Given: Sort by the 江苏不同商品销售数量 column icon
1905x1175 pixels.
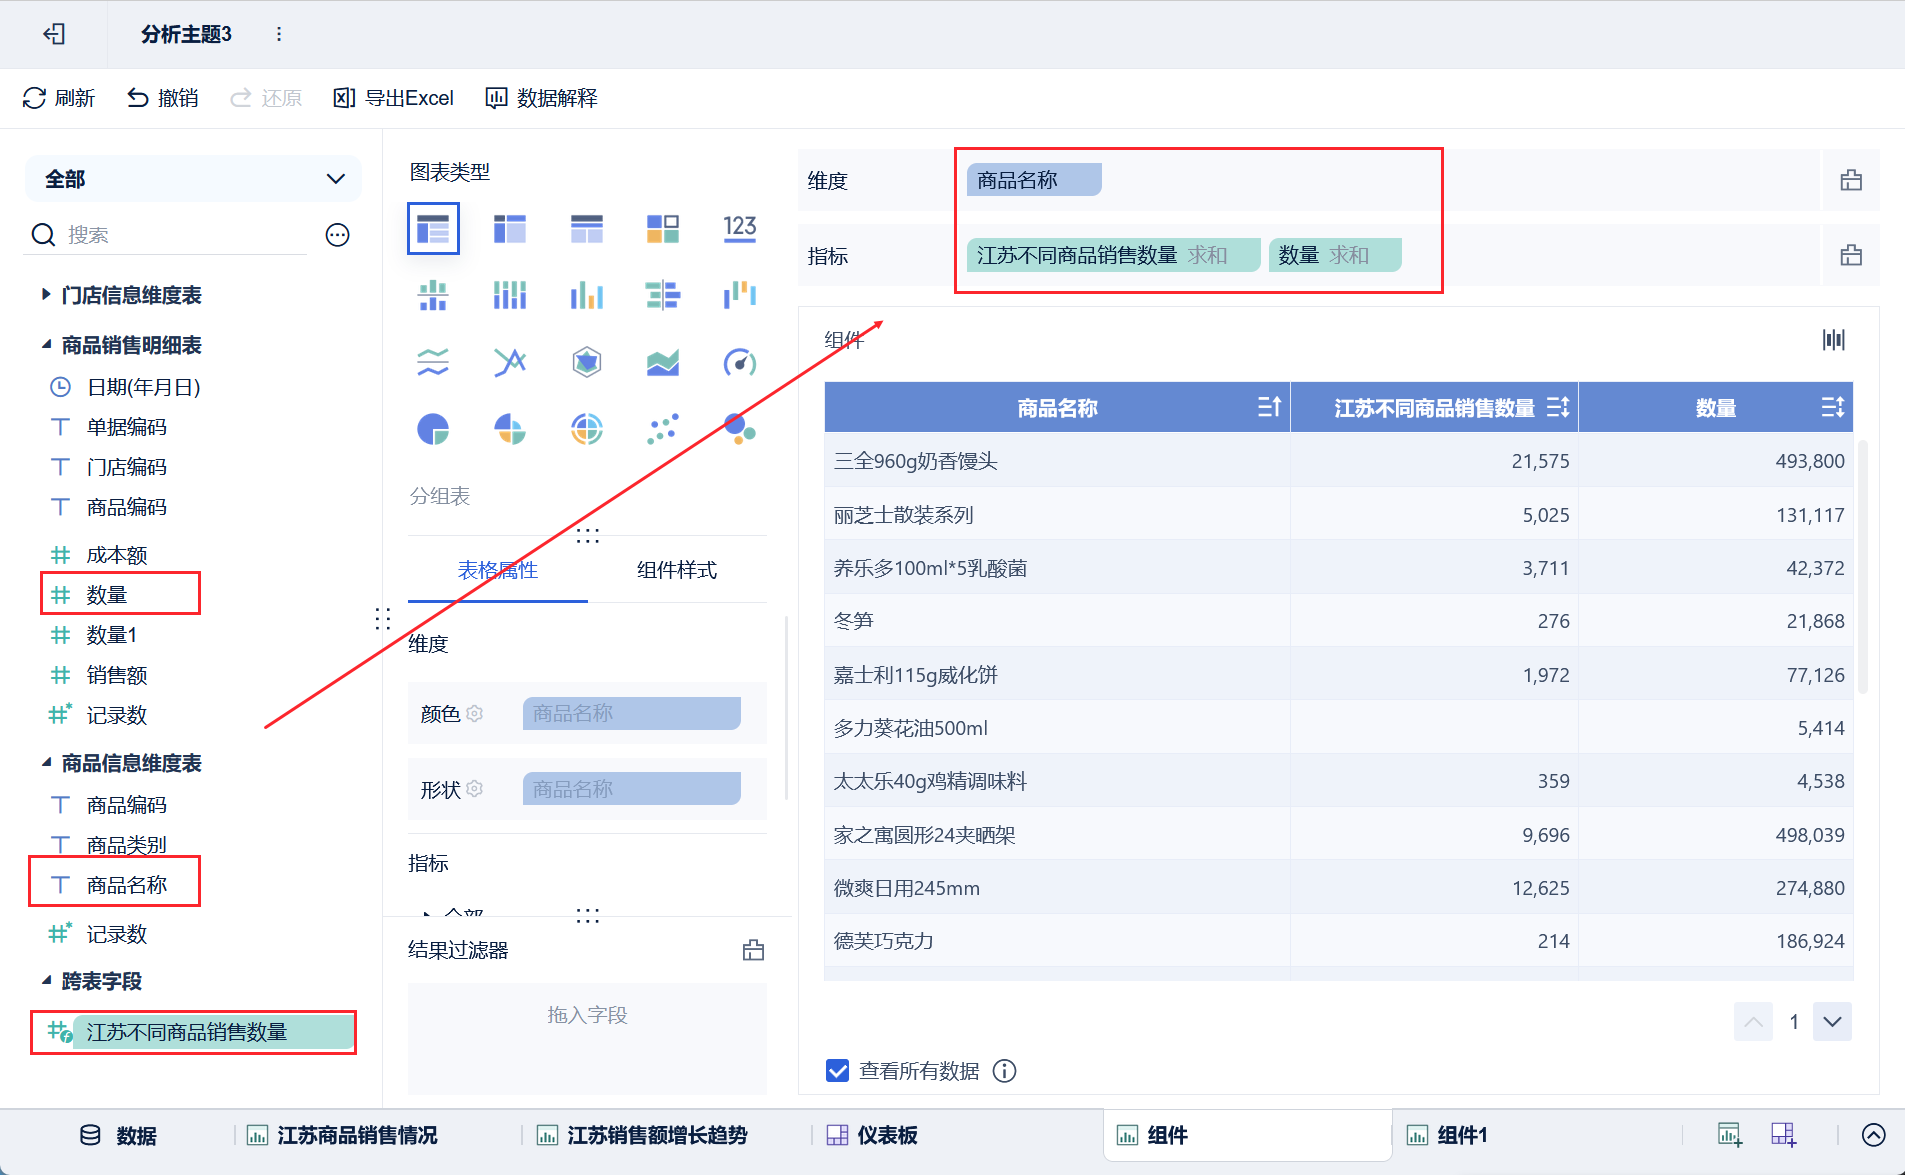Looking at the screenshot, I should coord(1558,407).
